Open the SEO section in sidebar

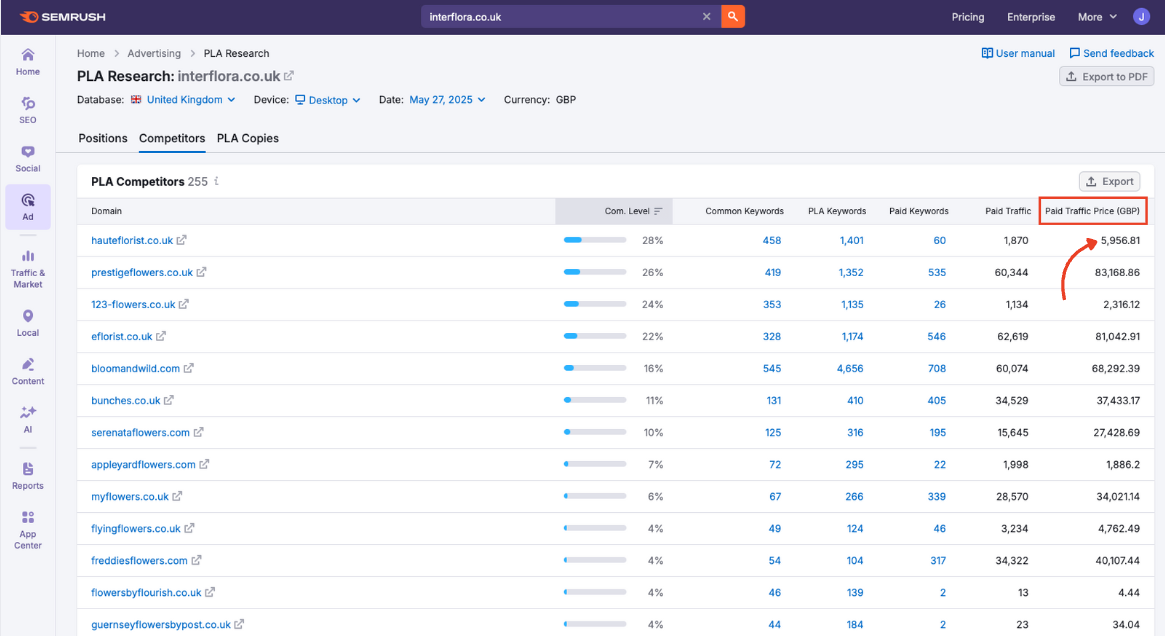tap(28, 110)
